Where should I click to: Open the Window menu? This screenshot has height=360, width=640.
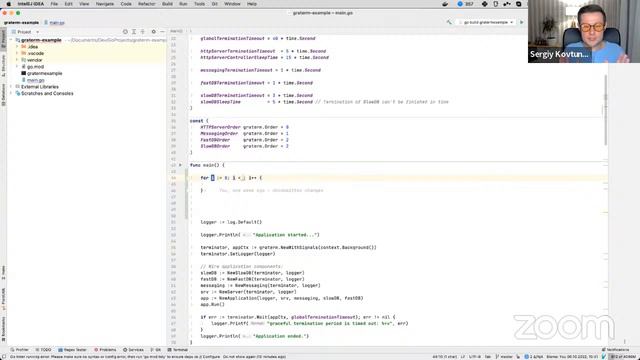point(232,4)
